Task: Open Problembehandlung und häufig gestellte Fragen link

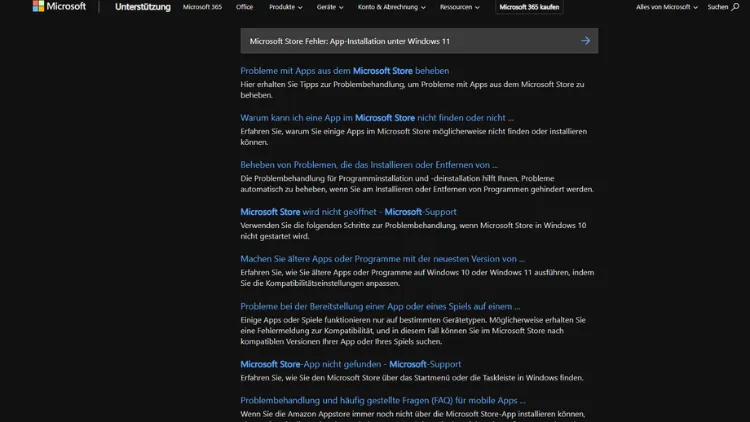Action: click(x=383, y=400)
